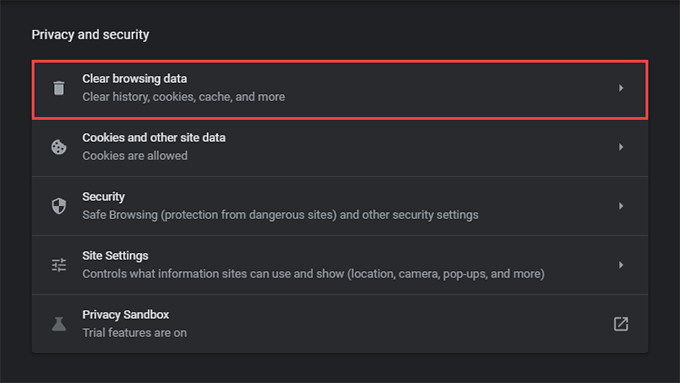Click 'Clear history, cookies, cache, and more' text

(x=184, y=97)
